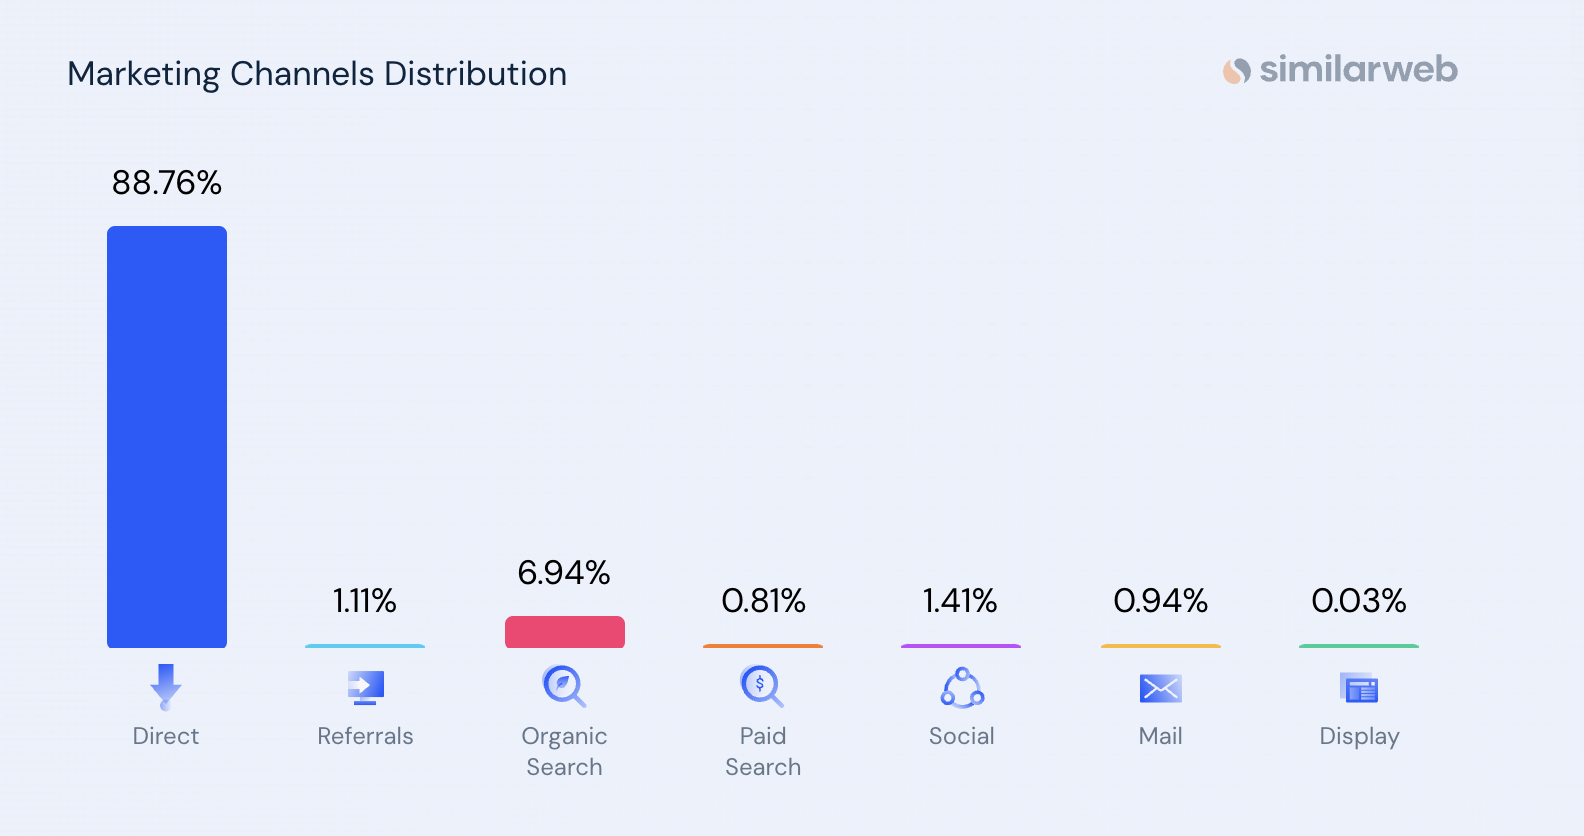Viewport: 1584px width, 836px height.
Task: Select the Referrals monitor icon
Action: click(365, 688)
